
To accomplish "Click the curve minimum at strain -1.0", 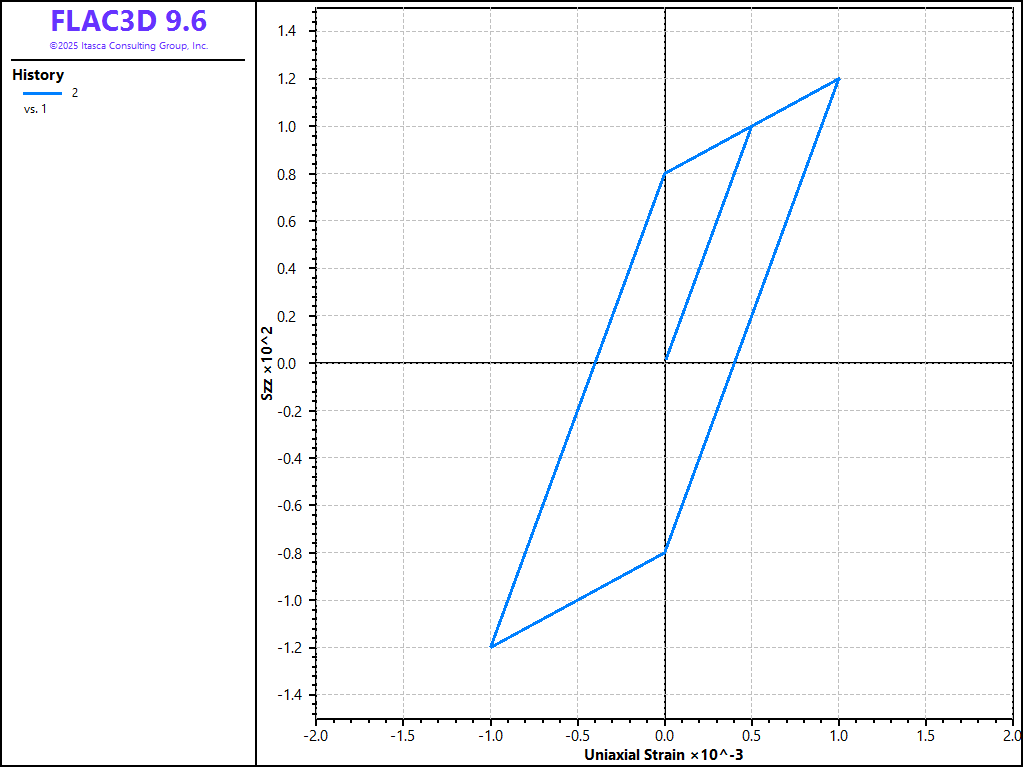I will (x=491, y=647).
